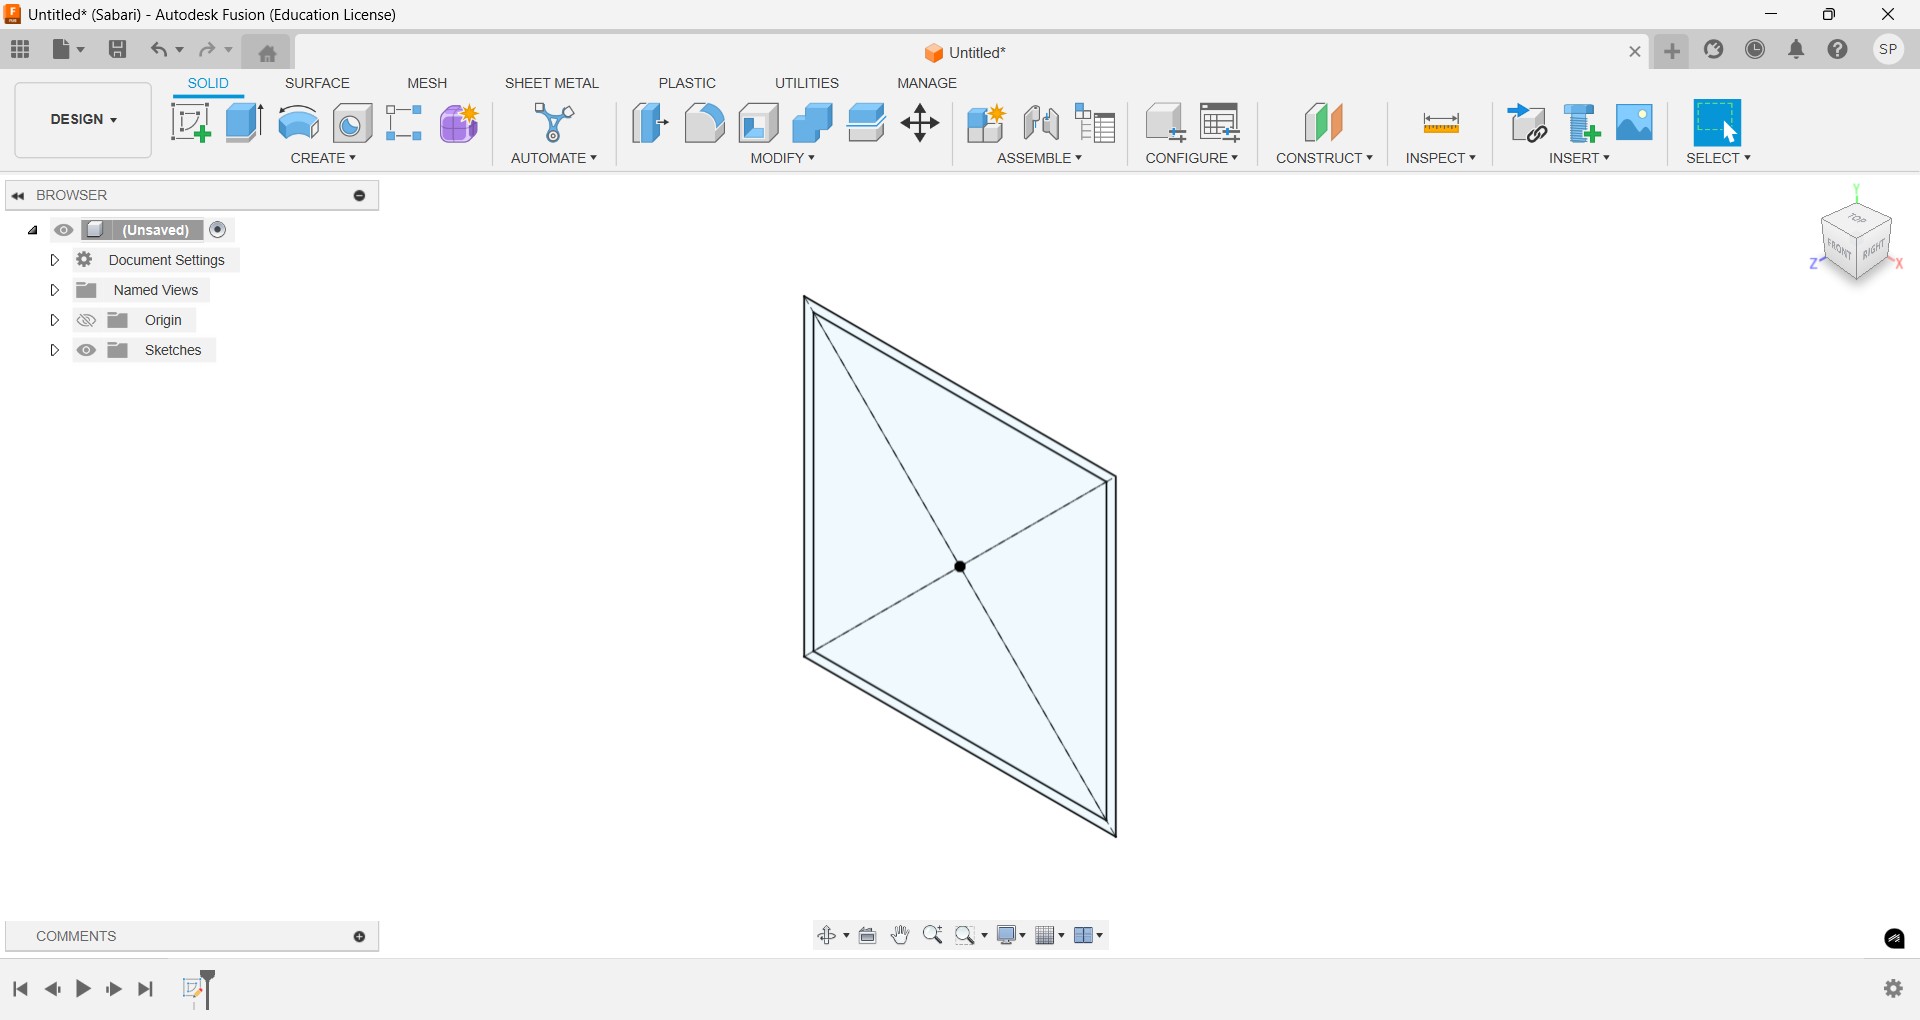This screenshot has height=1020, width=1920.
Task: Show the hidden Origin folder
Action: [87, 321]
